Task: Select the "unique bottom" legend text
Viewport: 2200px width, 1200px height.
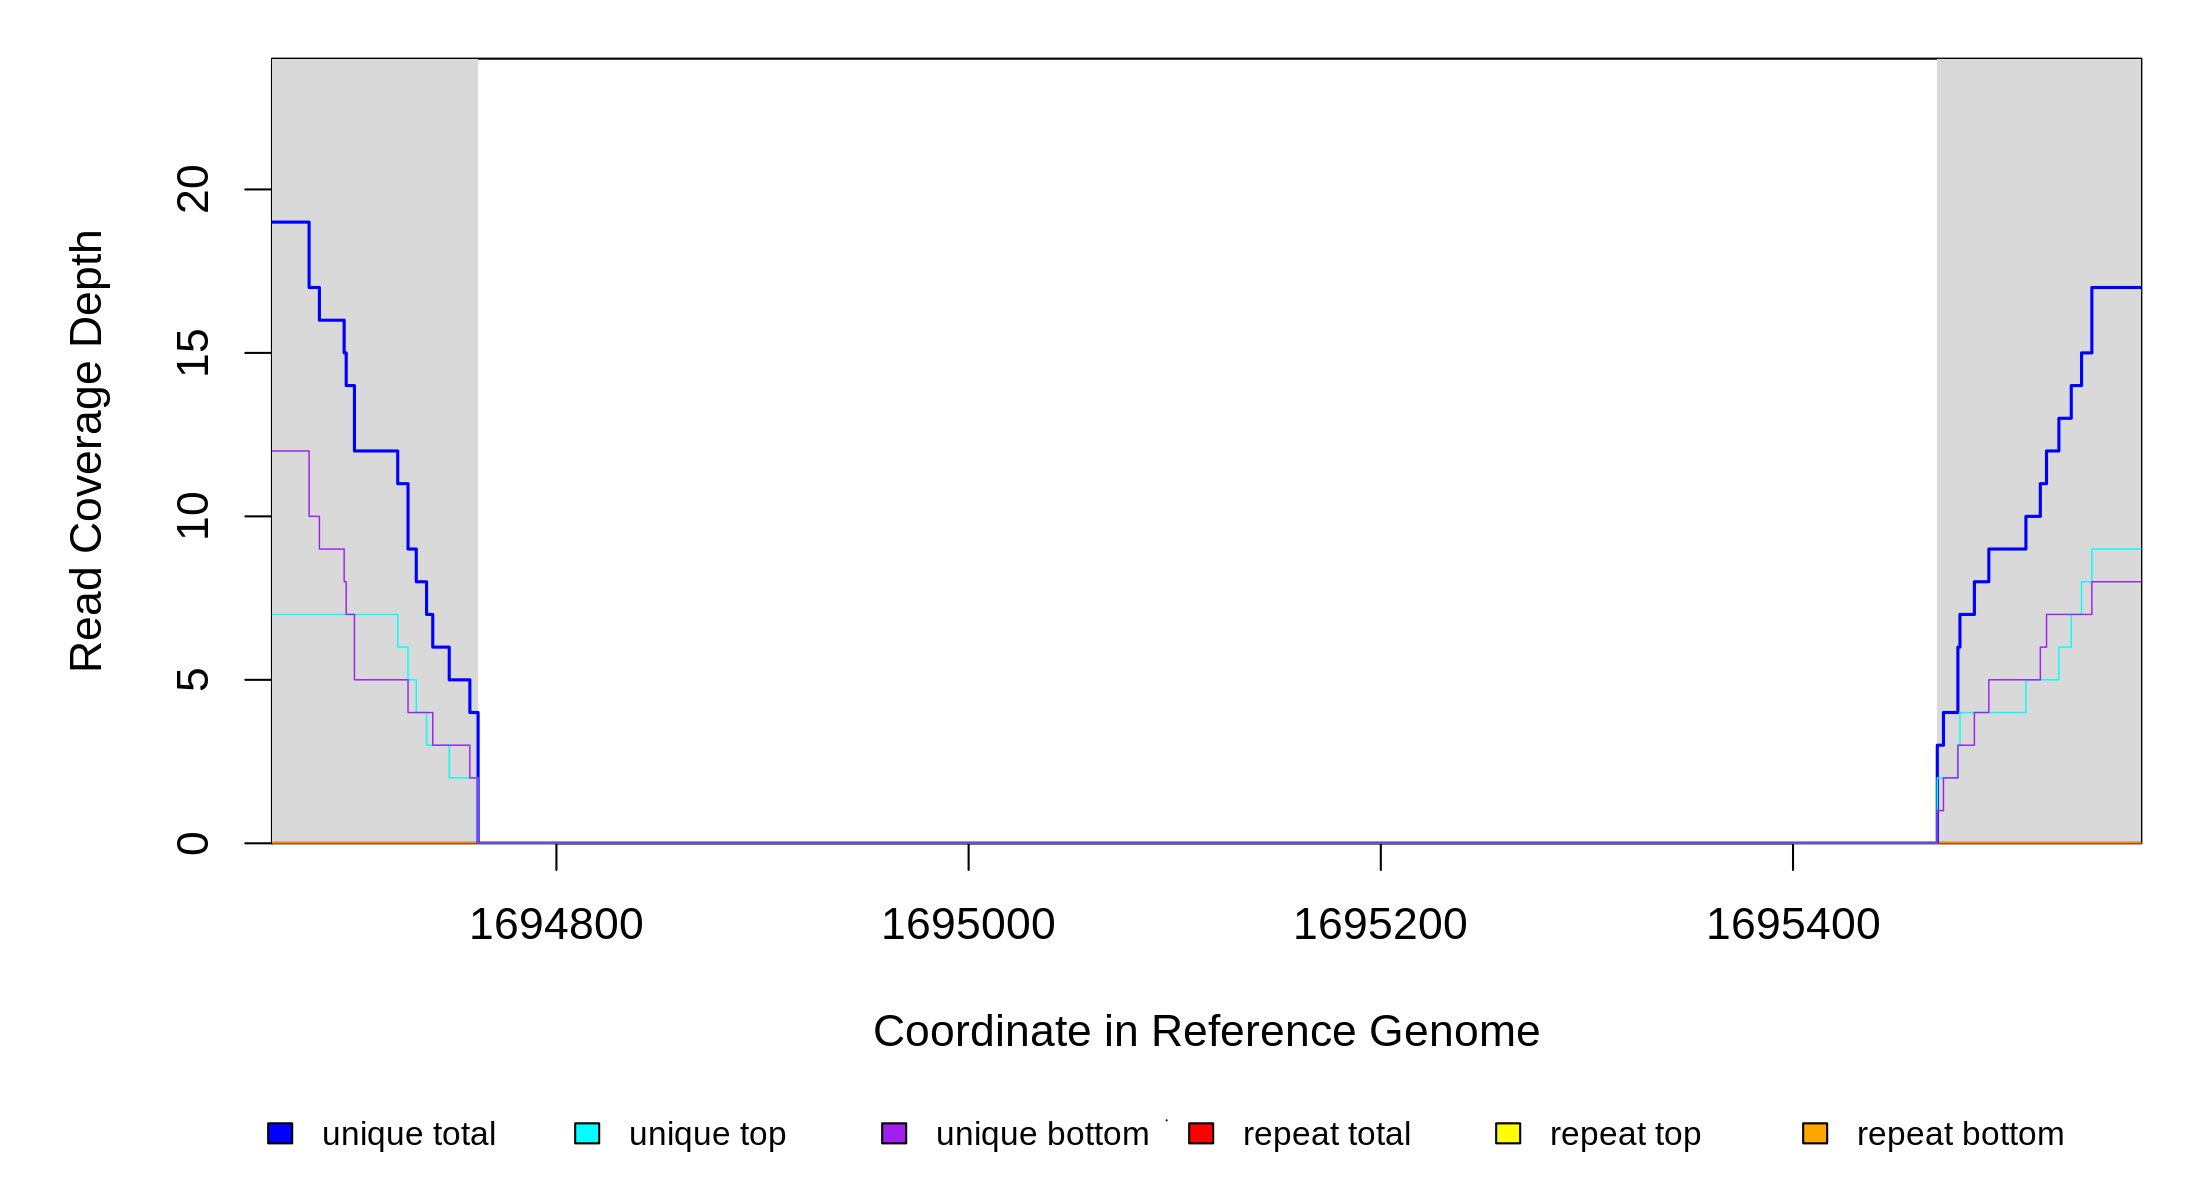Action: (x=1042, y=1134)
